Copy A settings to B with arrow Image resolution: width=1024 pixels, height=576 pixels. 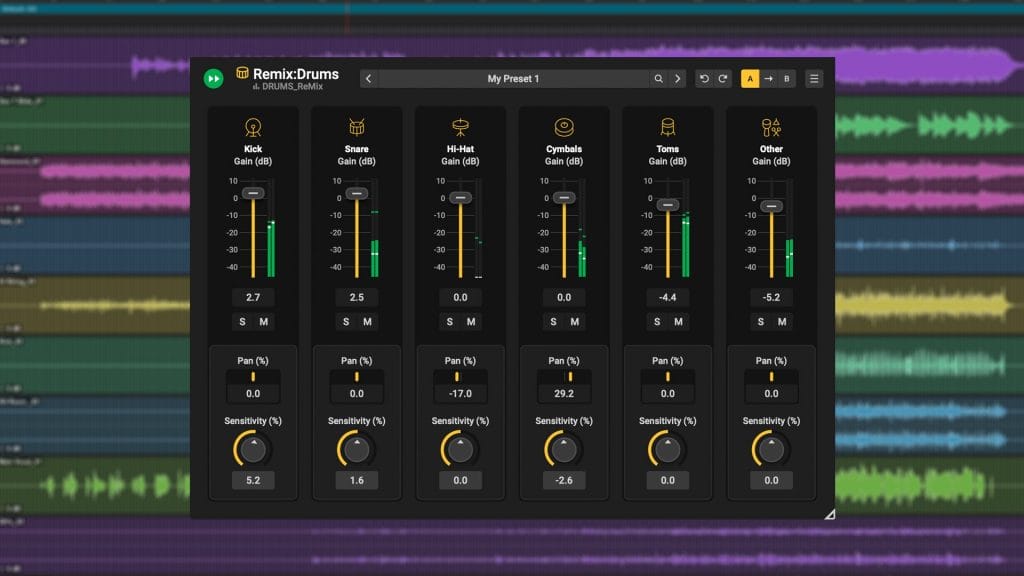[768, 79]
